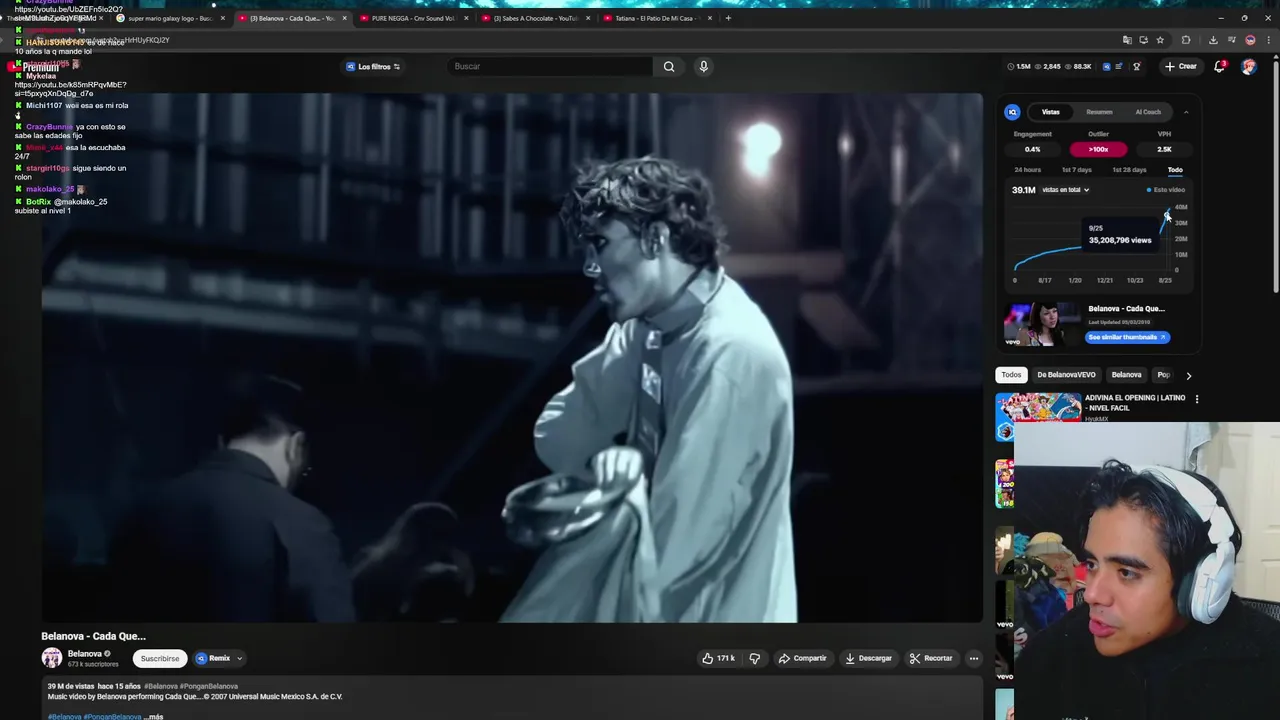The width and height of the screenshot is (1280, 720).
Task: Click See similar thumbnails button
Action: tap(1126, 337)
